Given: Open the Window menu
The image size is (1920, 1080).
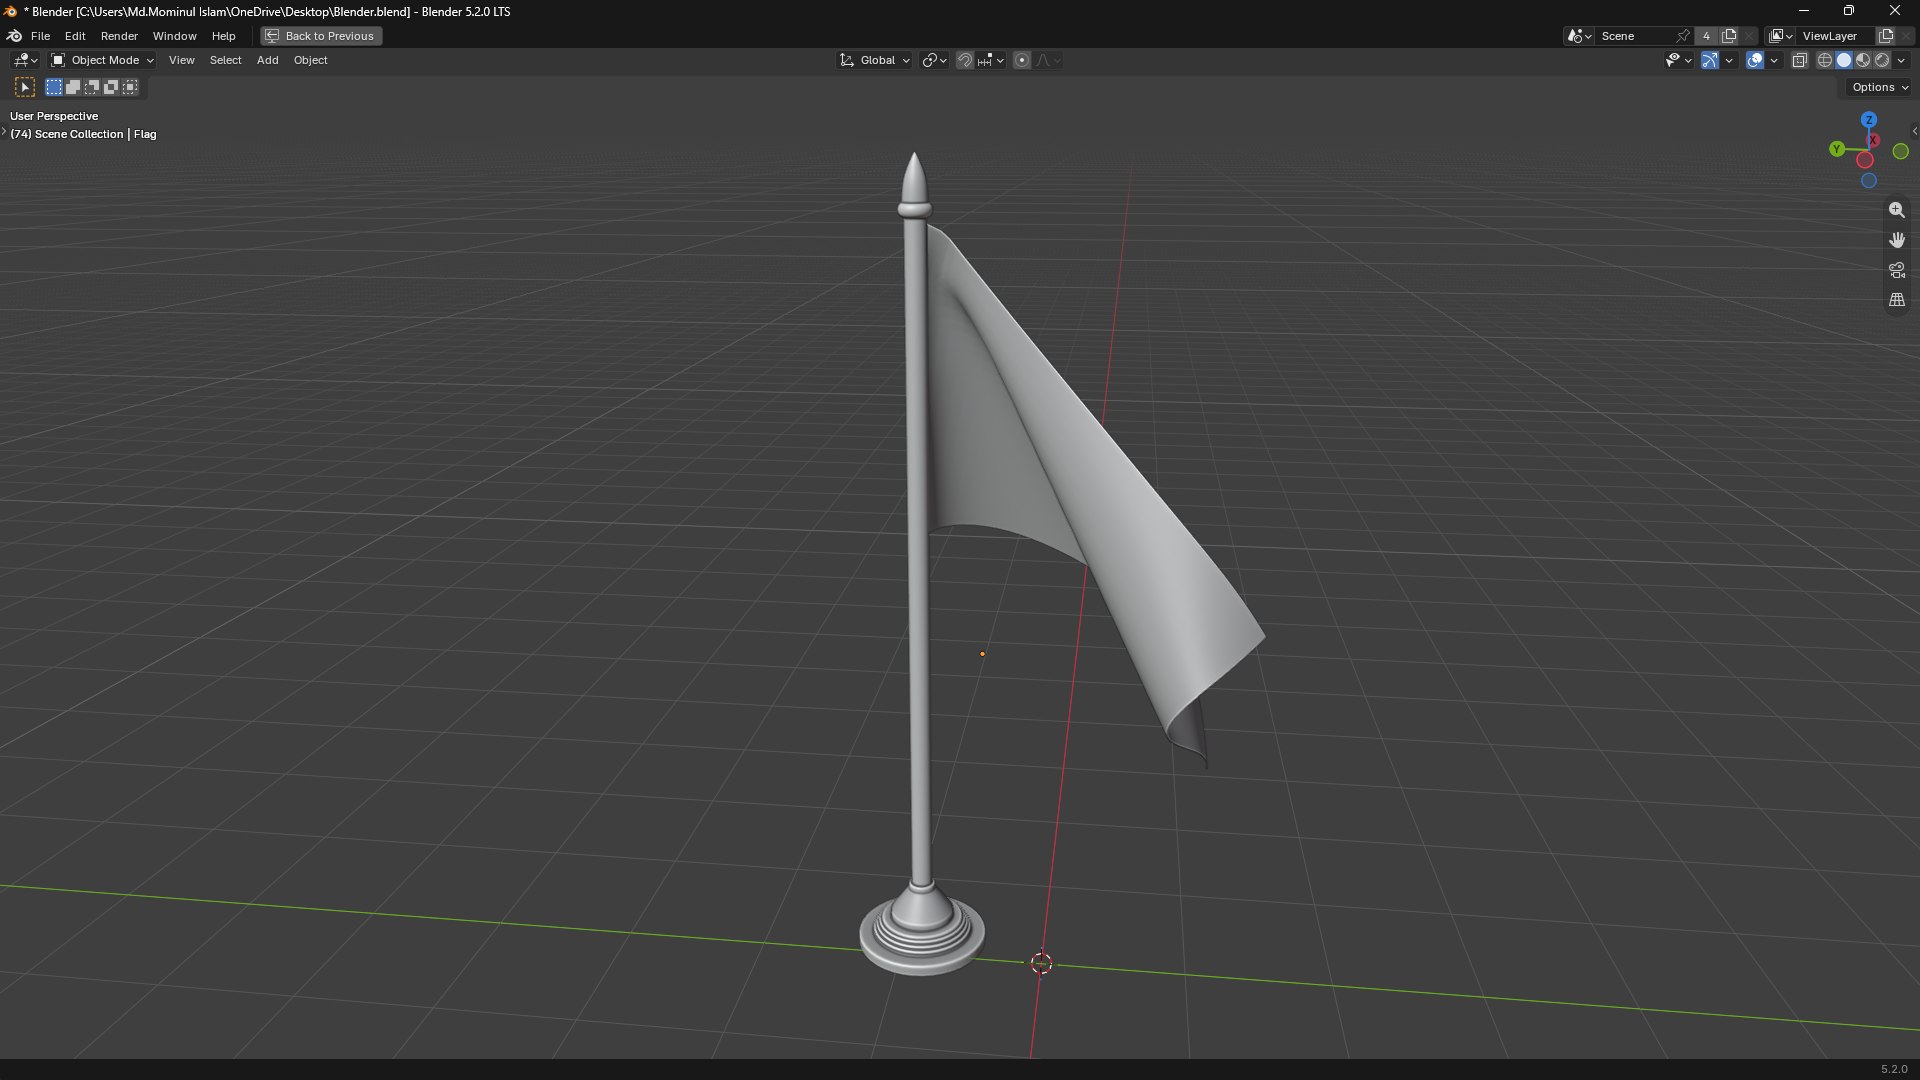Looking at the screenshot, I should (x=174, y=36).
